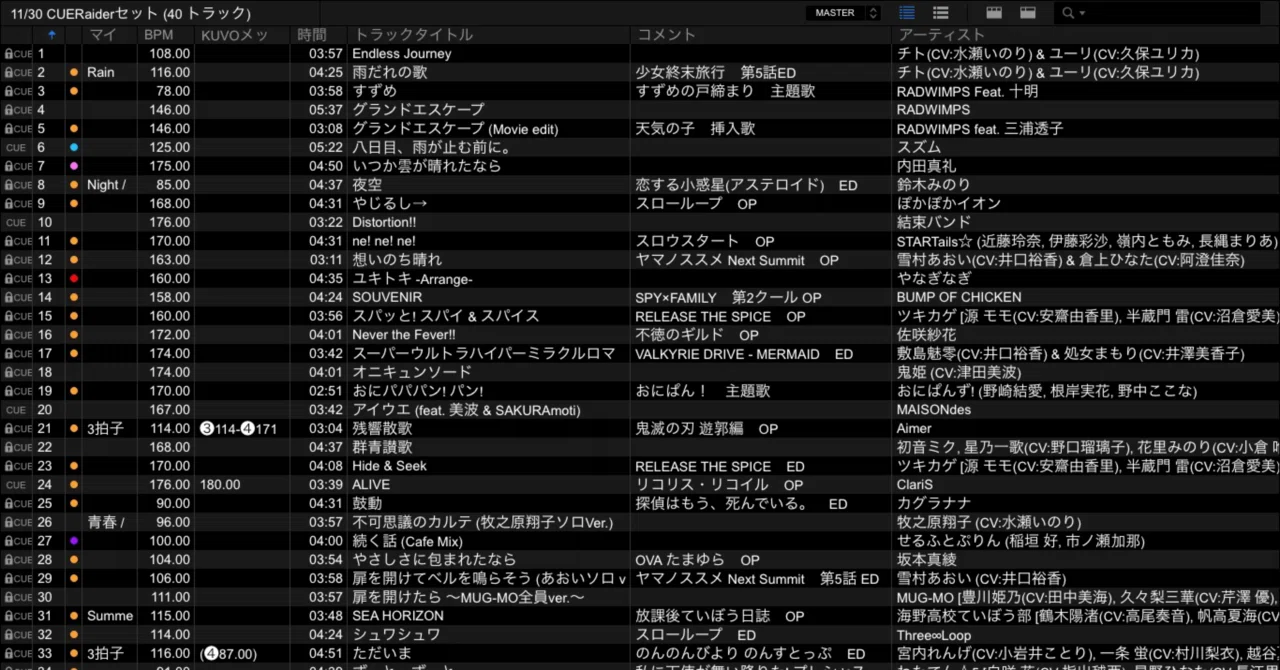The image size is (1280, 670).
Task: Click the Rain tag of track 2
Action: (x=100, y=73)
